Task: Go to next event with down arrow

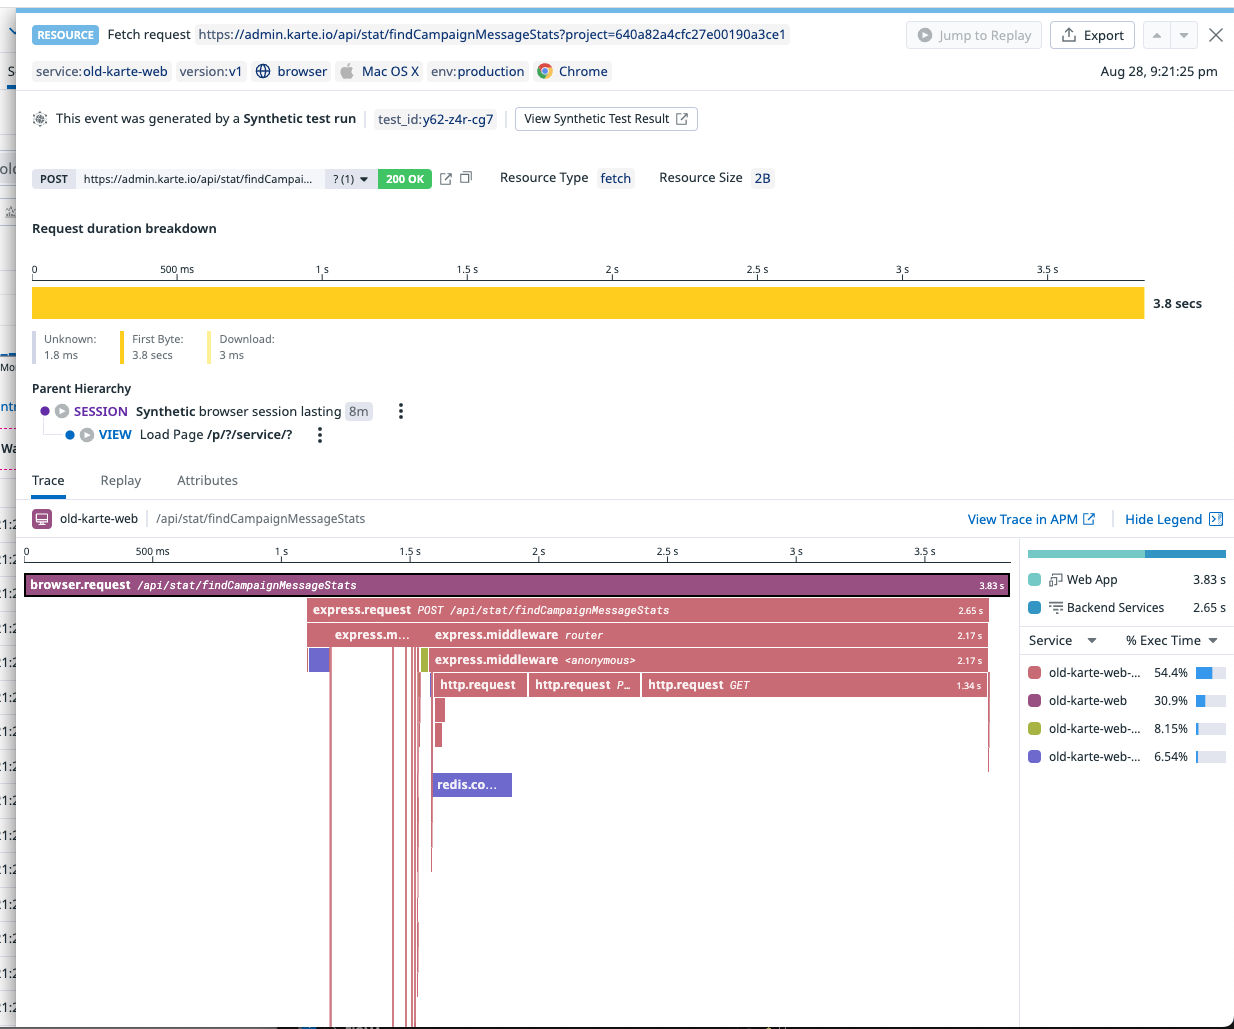Action: 1184,35
